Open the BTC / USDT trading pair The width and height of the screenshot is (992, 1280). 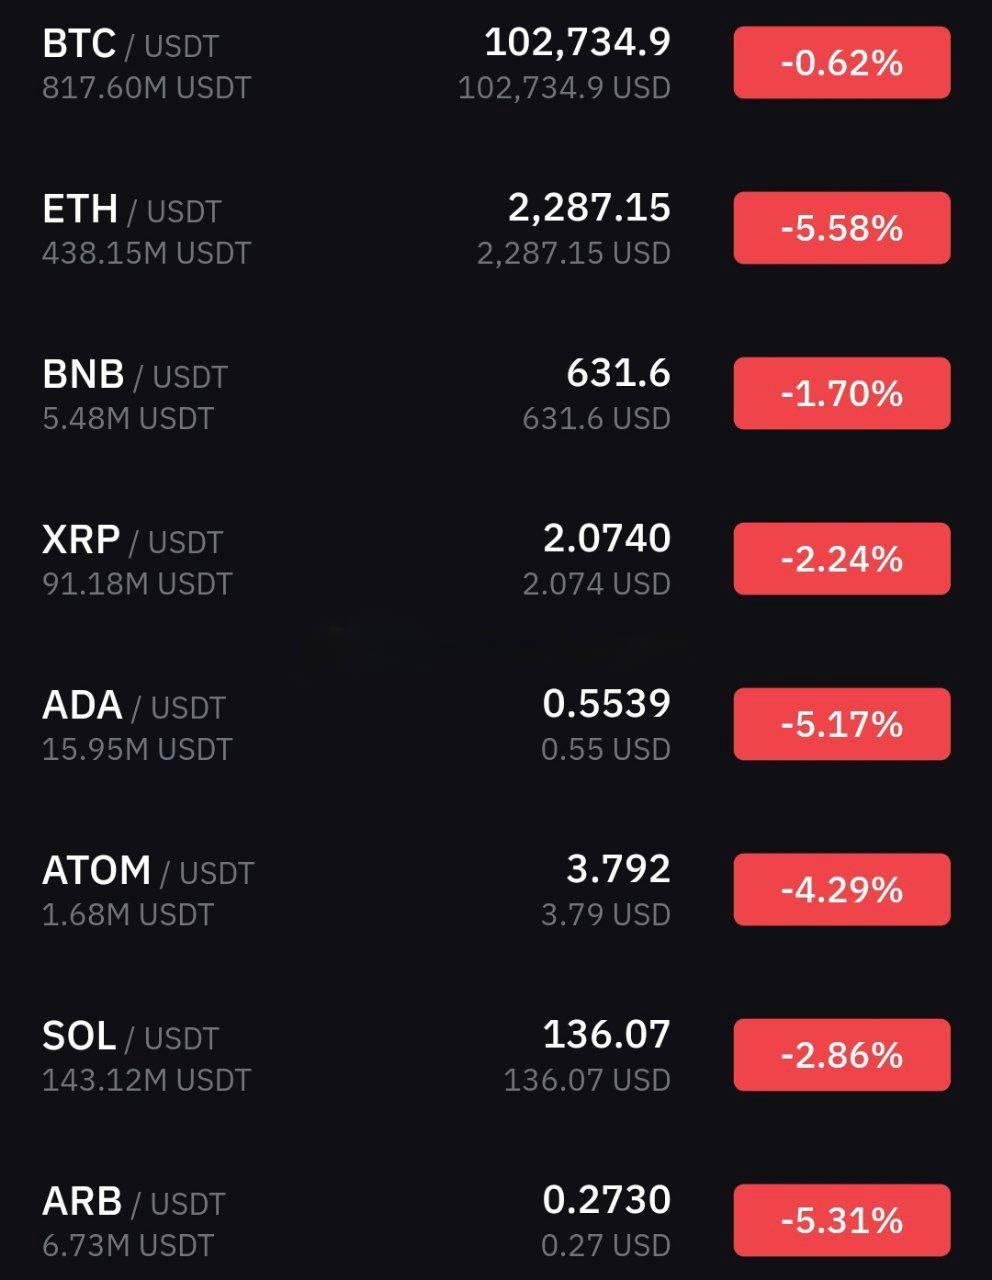click(x=496, y=63)
